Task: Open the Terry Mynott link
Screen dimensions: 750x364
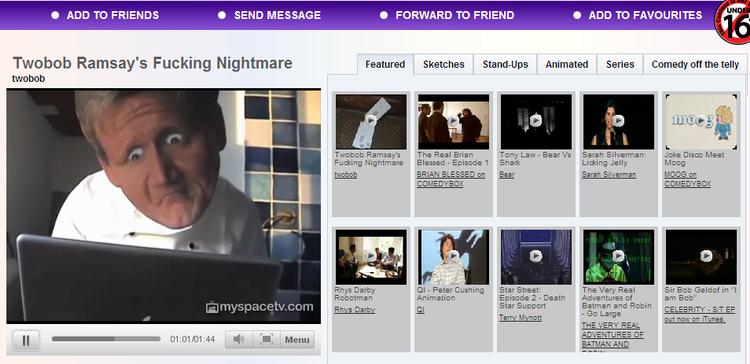Action: click(x=520, y=318)
